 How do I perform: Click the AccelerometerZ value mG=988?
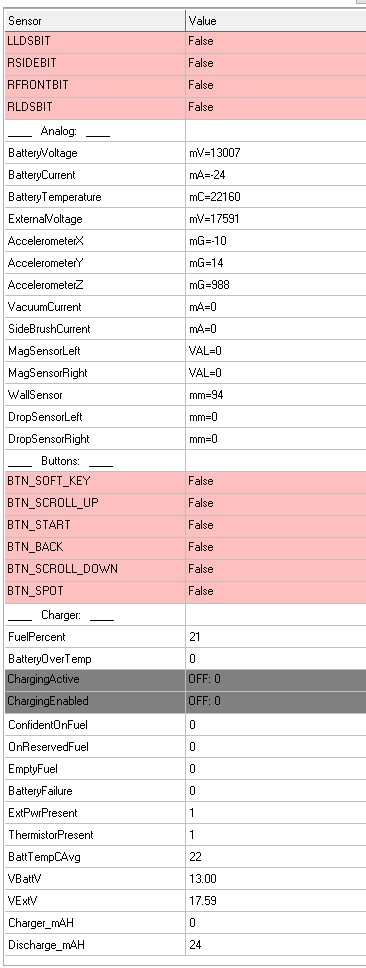click(210, 285)
